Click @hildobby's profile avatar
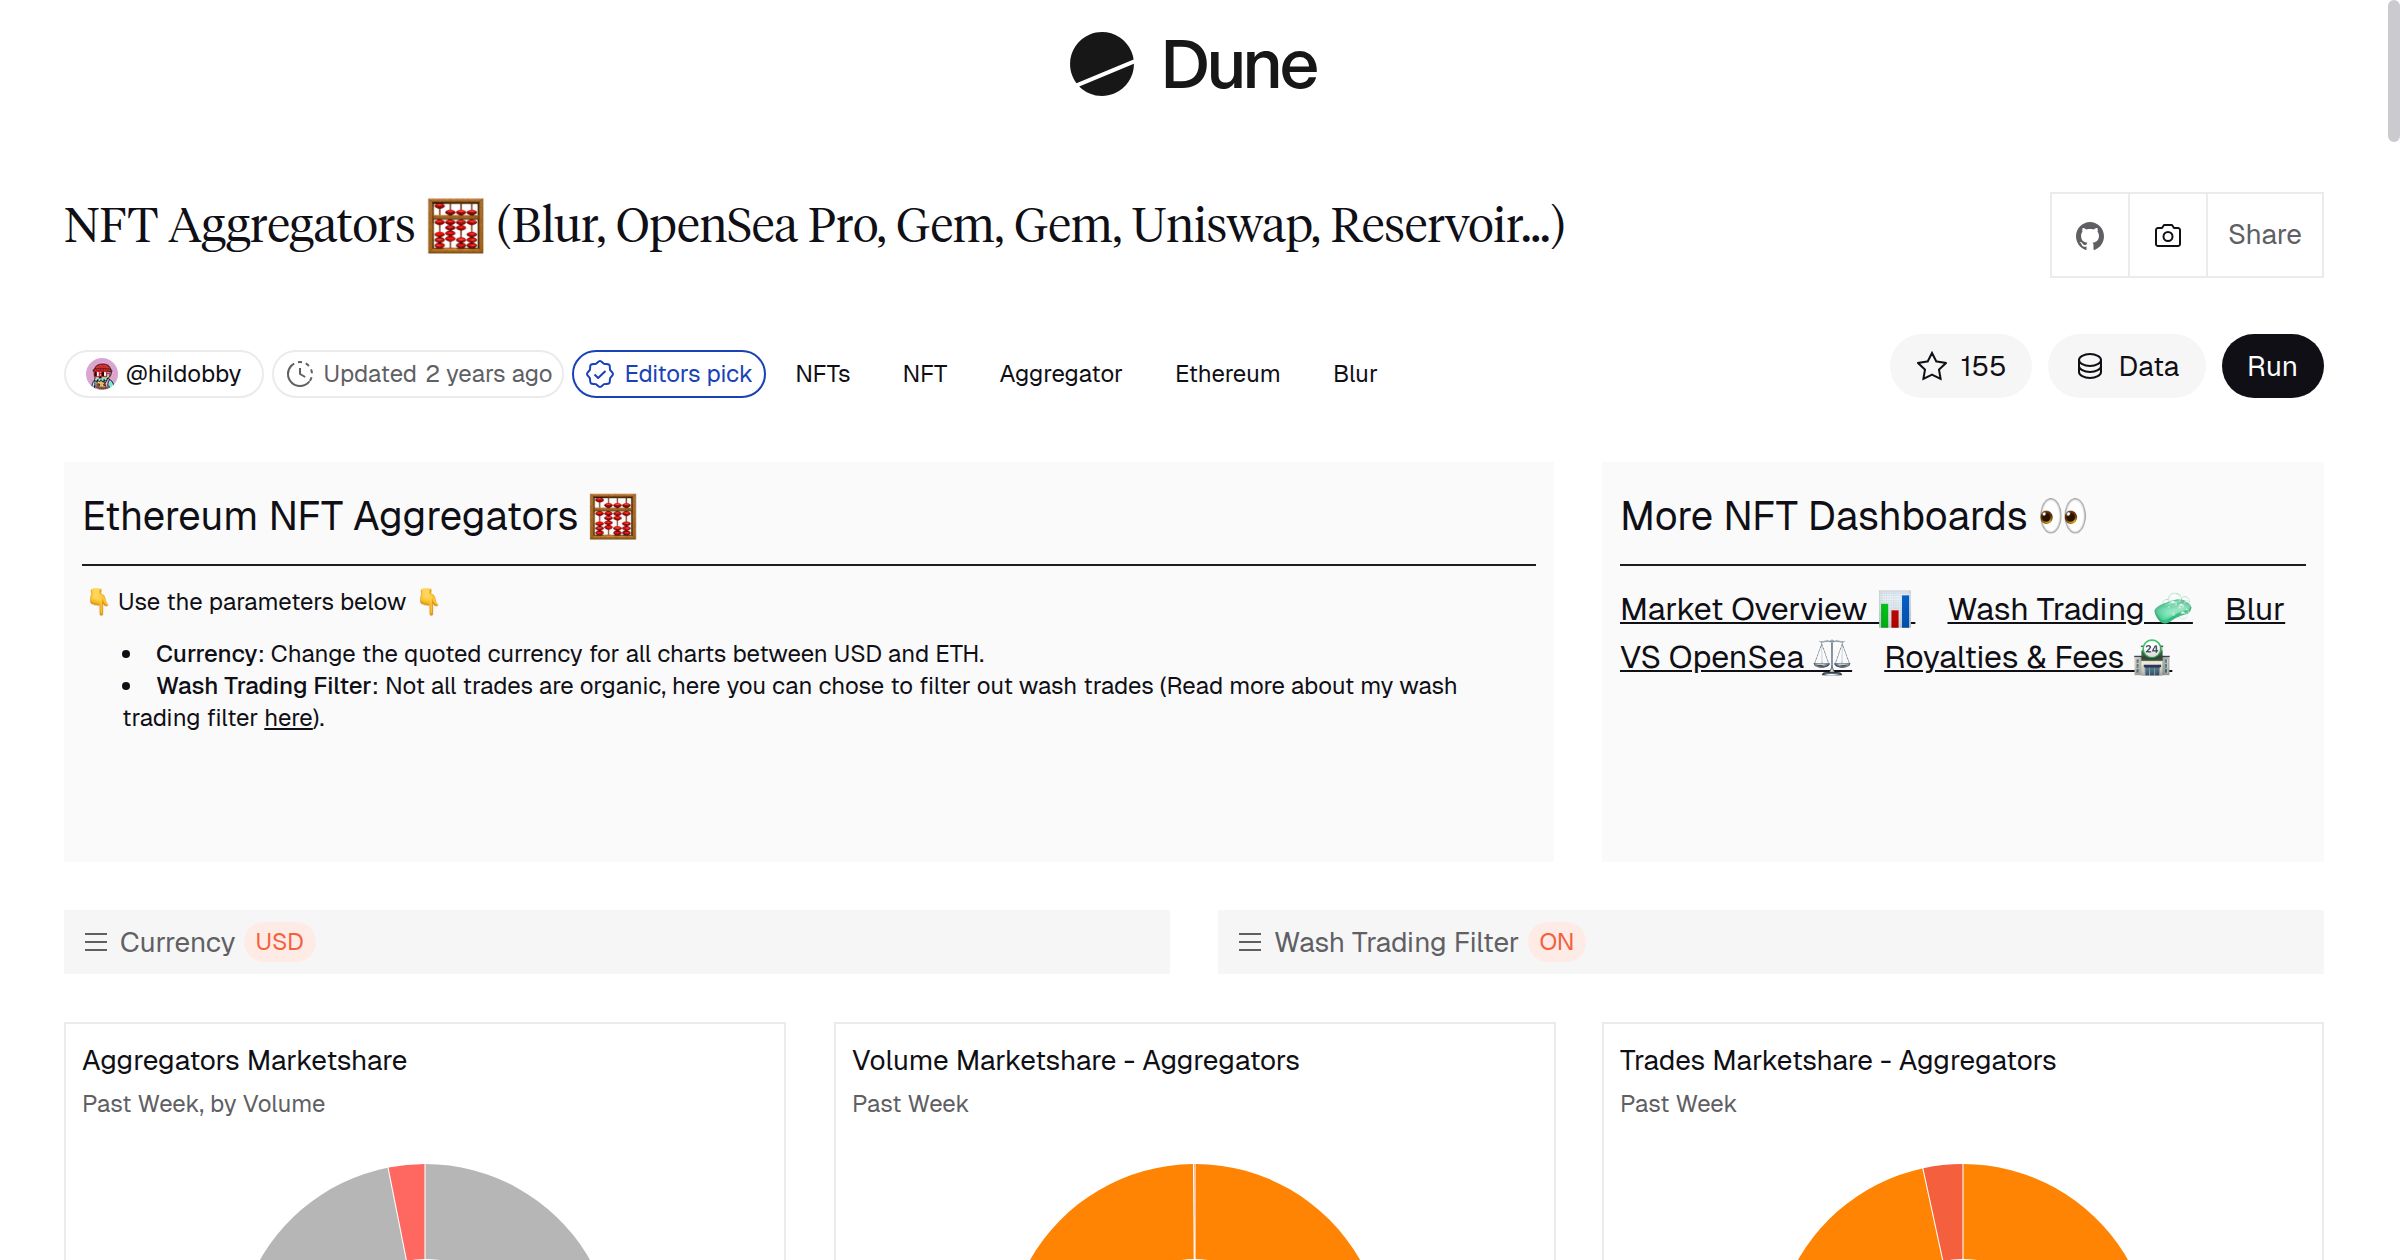2400x1260 pixels. point(103,373)
